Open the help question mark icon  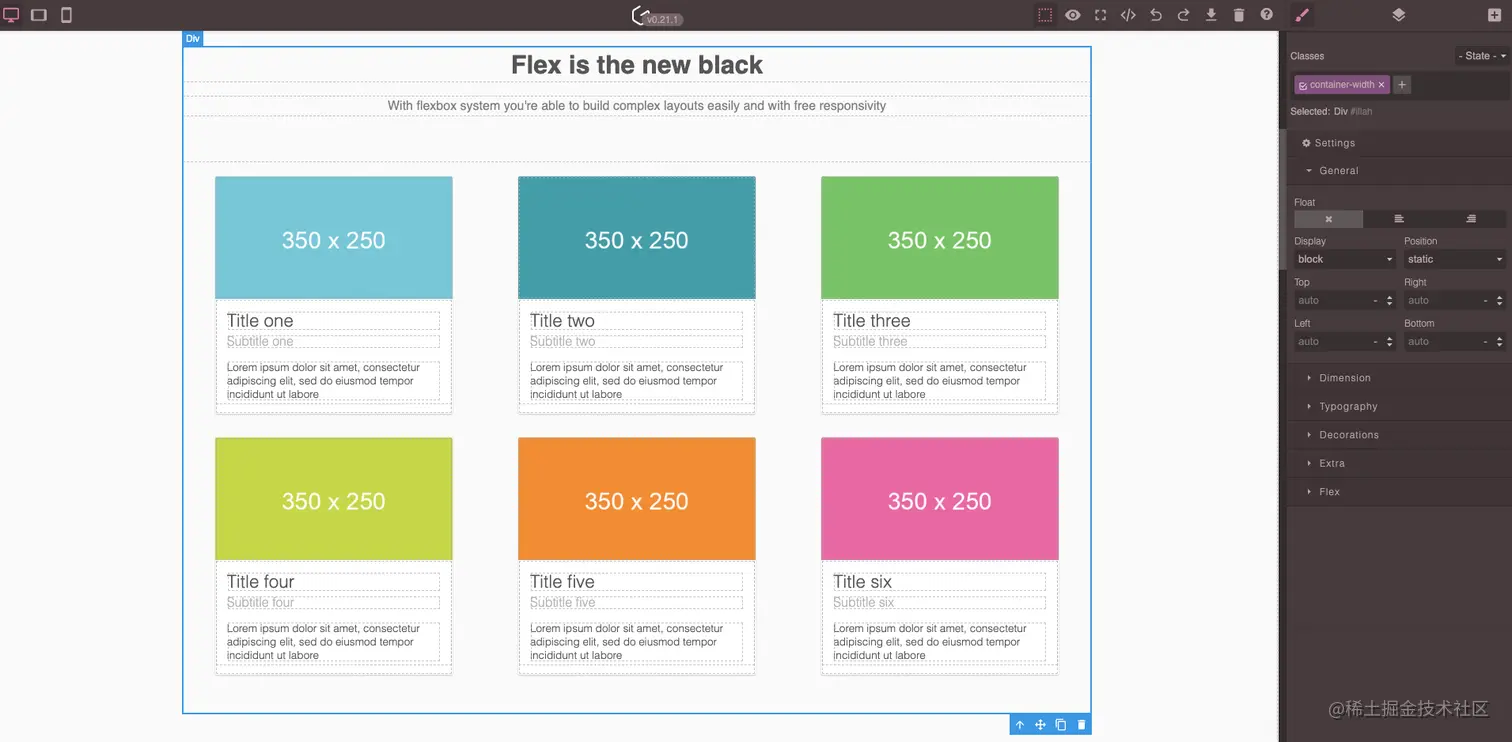coord(1267,15)
